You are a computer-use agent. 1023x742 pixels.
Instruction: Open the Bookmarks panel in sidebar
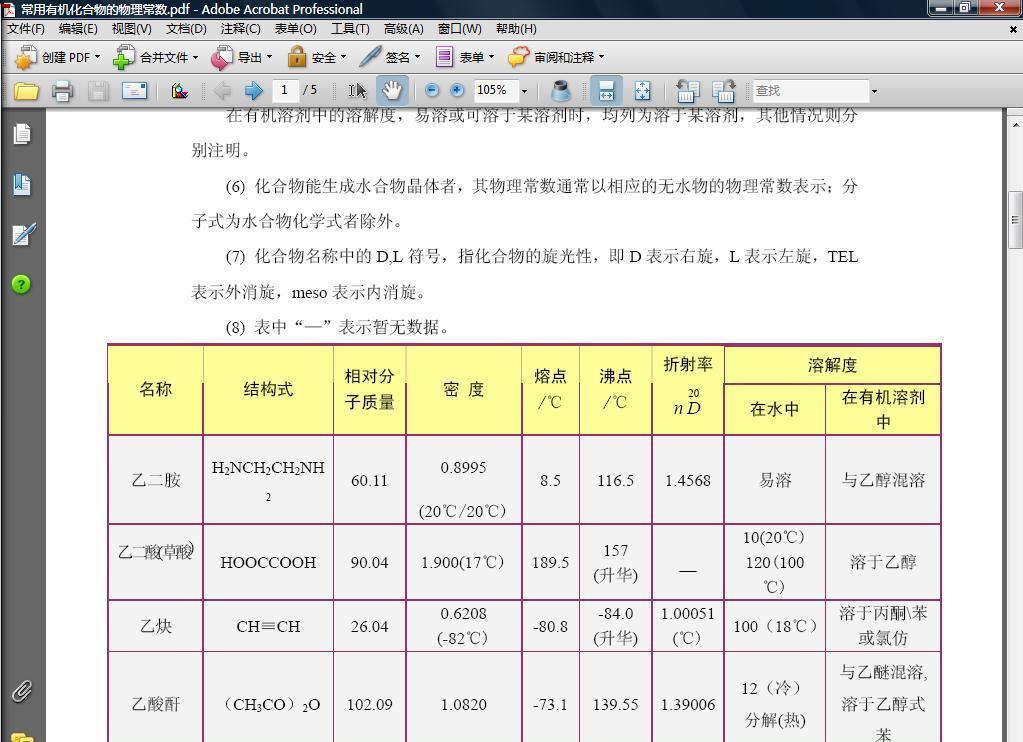point(22,184)
